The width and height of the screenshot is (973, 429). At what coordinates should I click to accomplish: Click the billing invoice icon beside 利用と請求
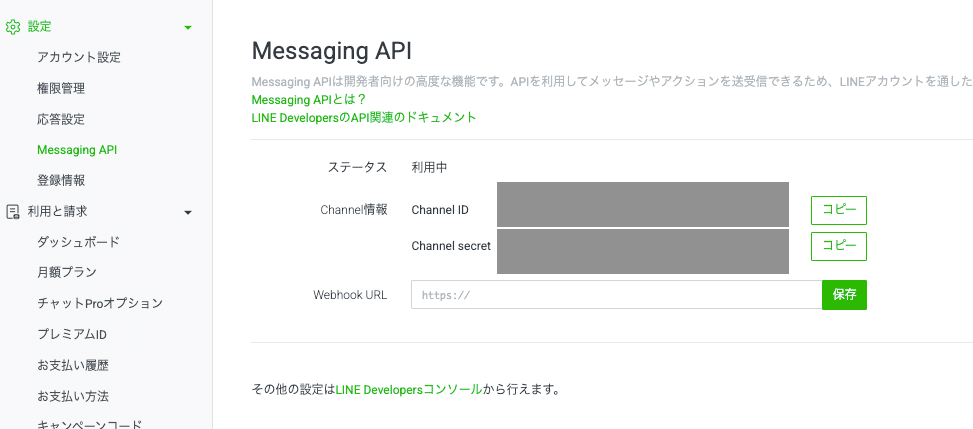point(12,212)
